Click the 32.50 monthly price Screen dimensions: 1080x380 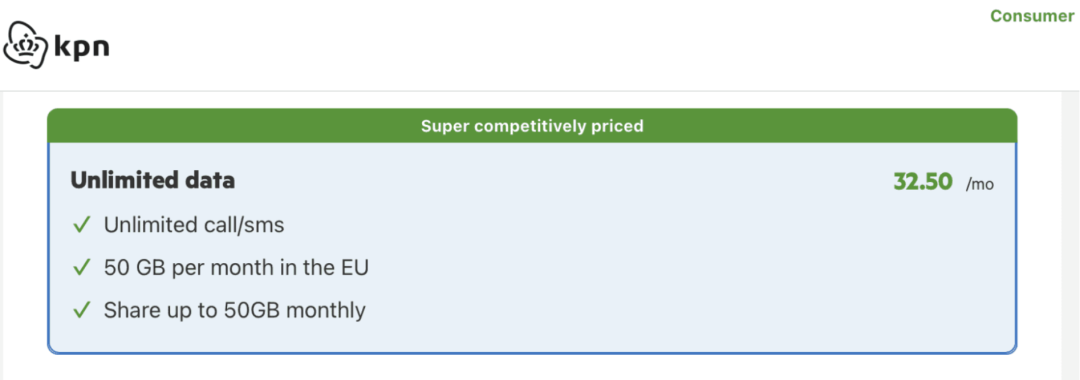(923, 182)
